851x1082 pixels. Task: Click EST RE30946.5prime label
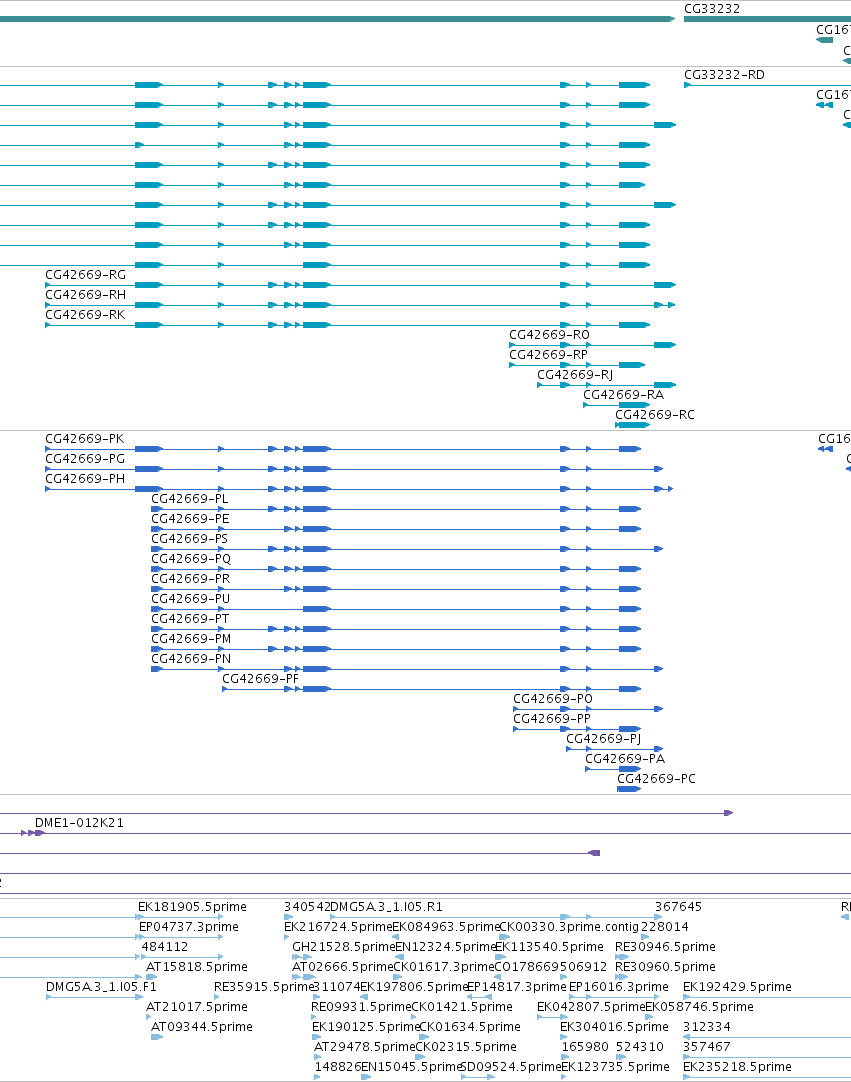tap(665, 947)
